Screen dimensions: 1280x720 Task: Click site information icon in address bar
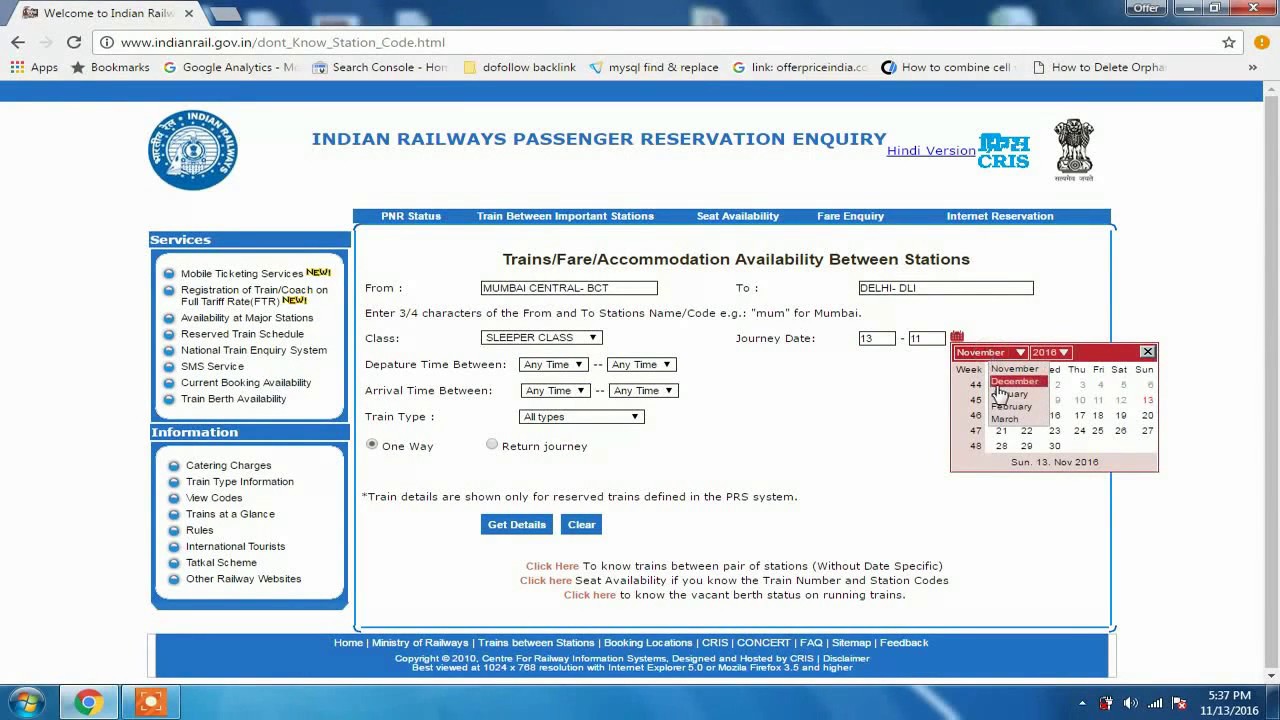[x=107, y=42]
